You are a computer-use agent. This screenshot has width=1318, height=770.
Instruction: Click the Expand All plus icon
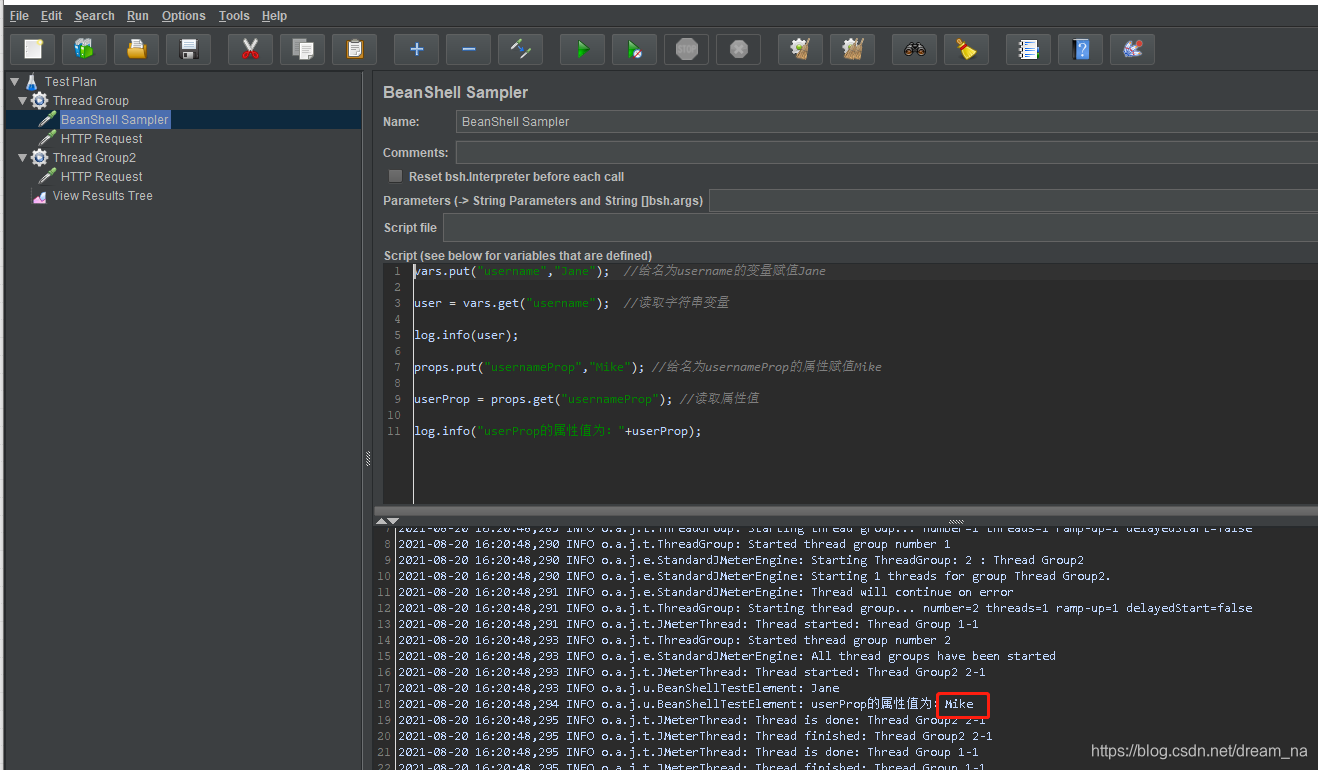(416, 49)
